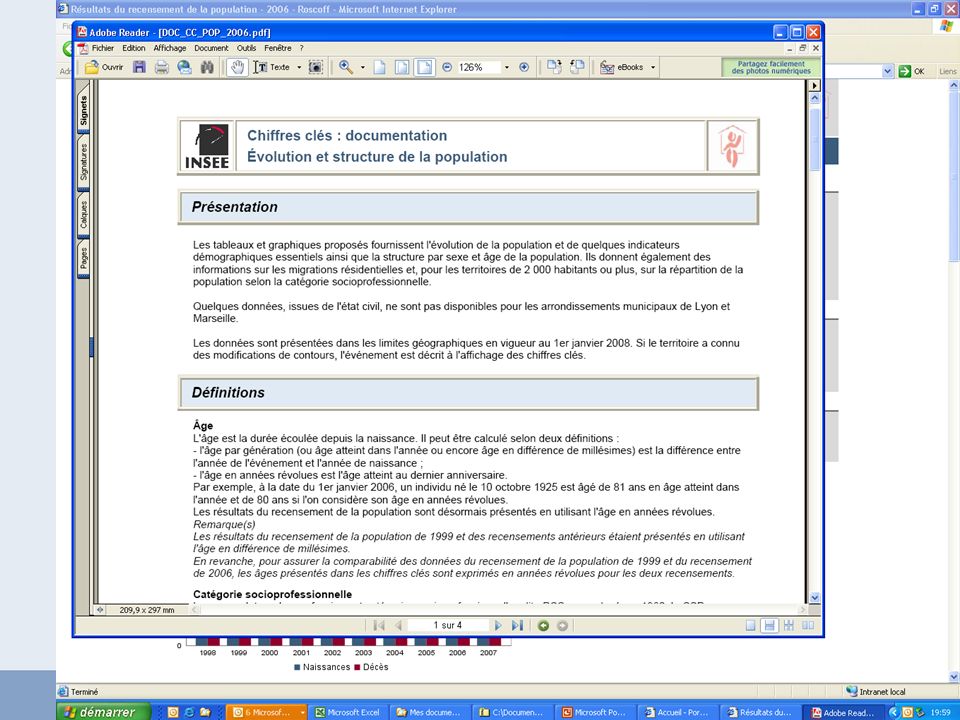
Task: Click the Partagez facilement des photos numériques banner
Action: point(771,67)
